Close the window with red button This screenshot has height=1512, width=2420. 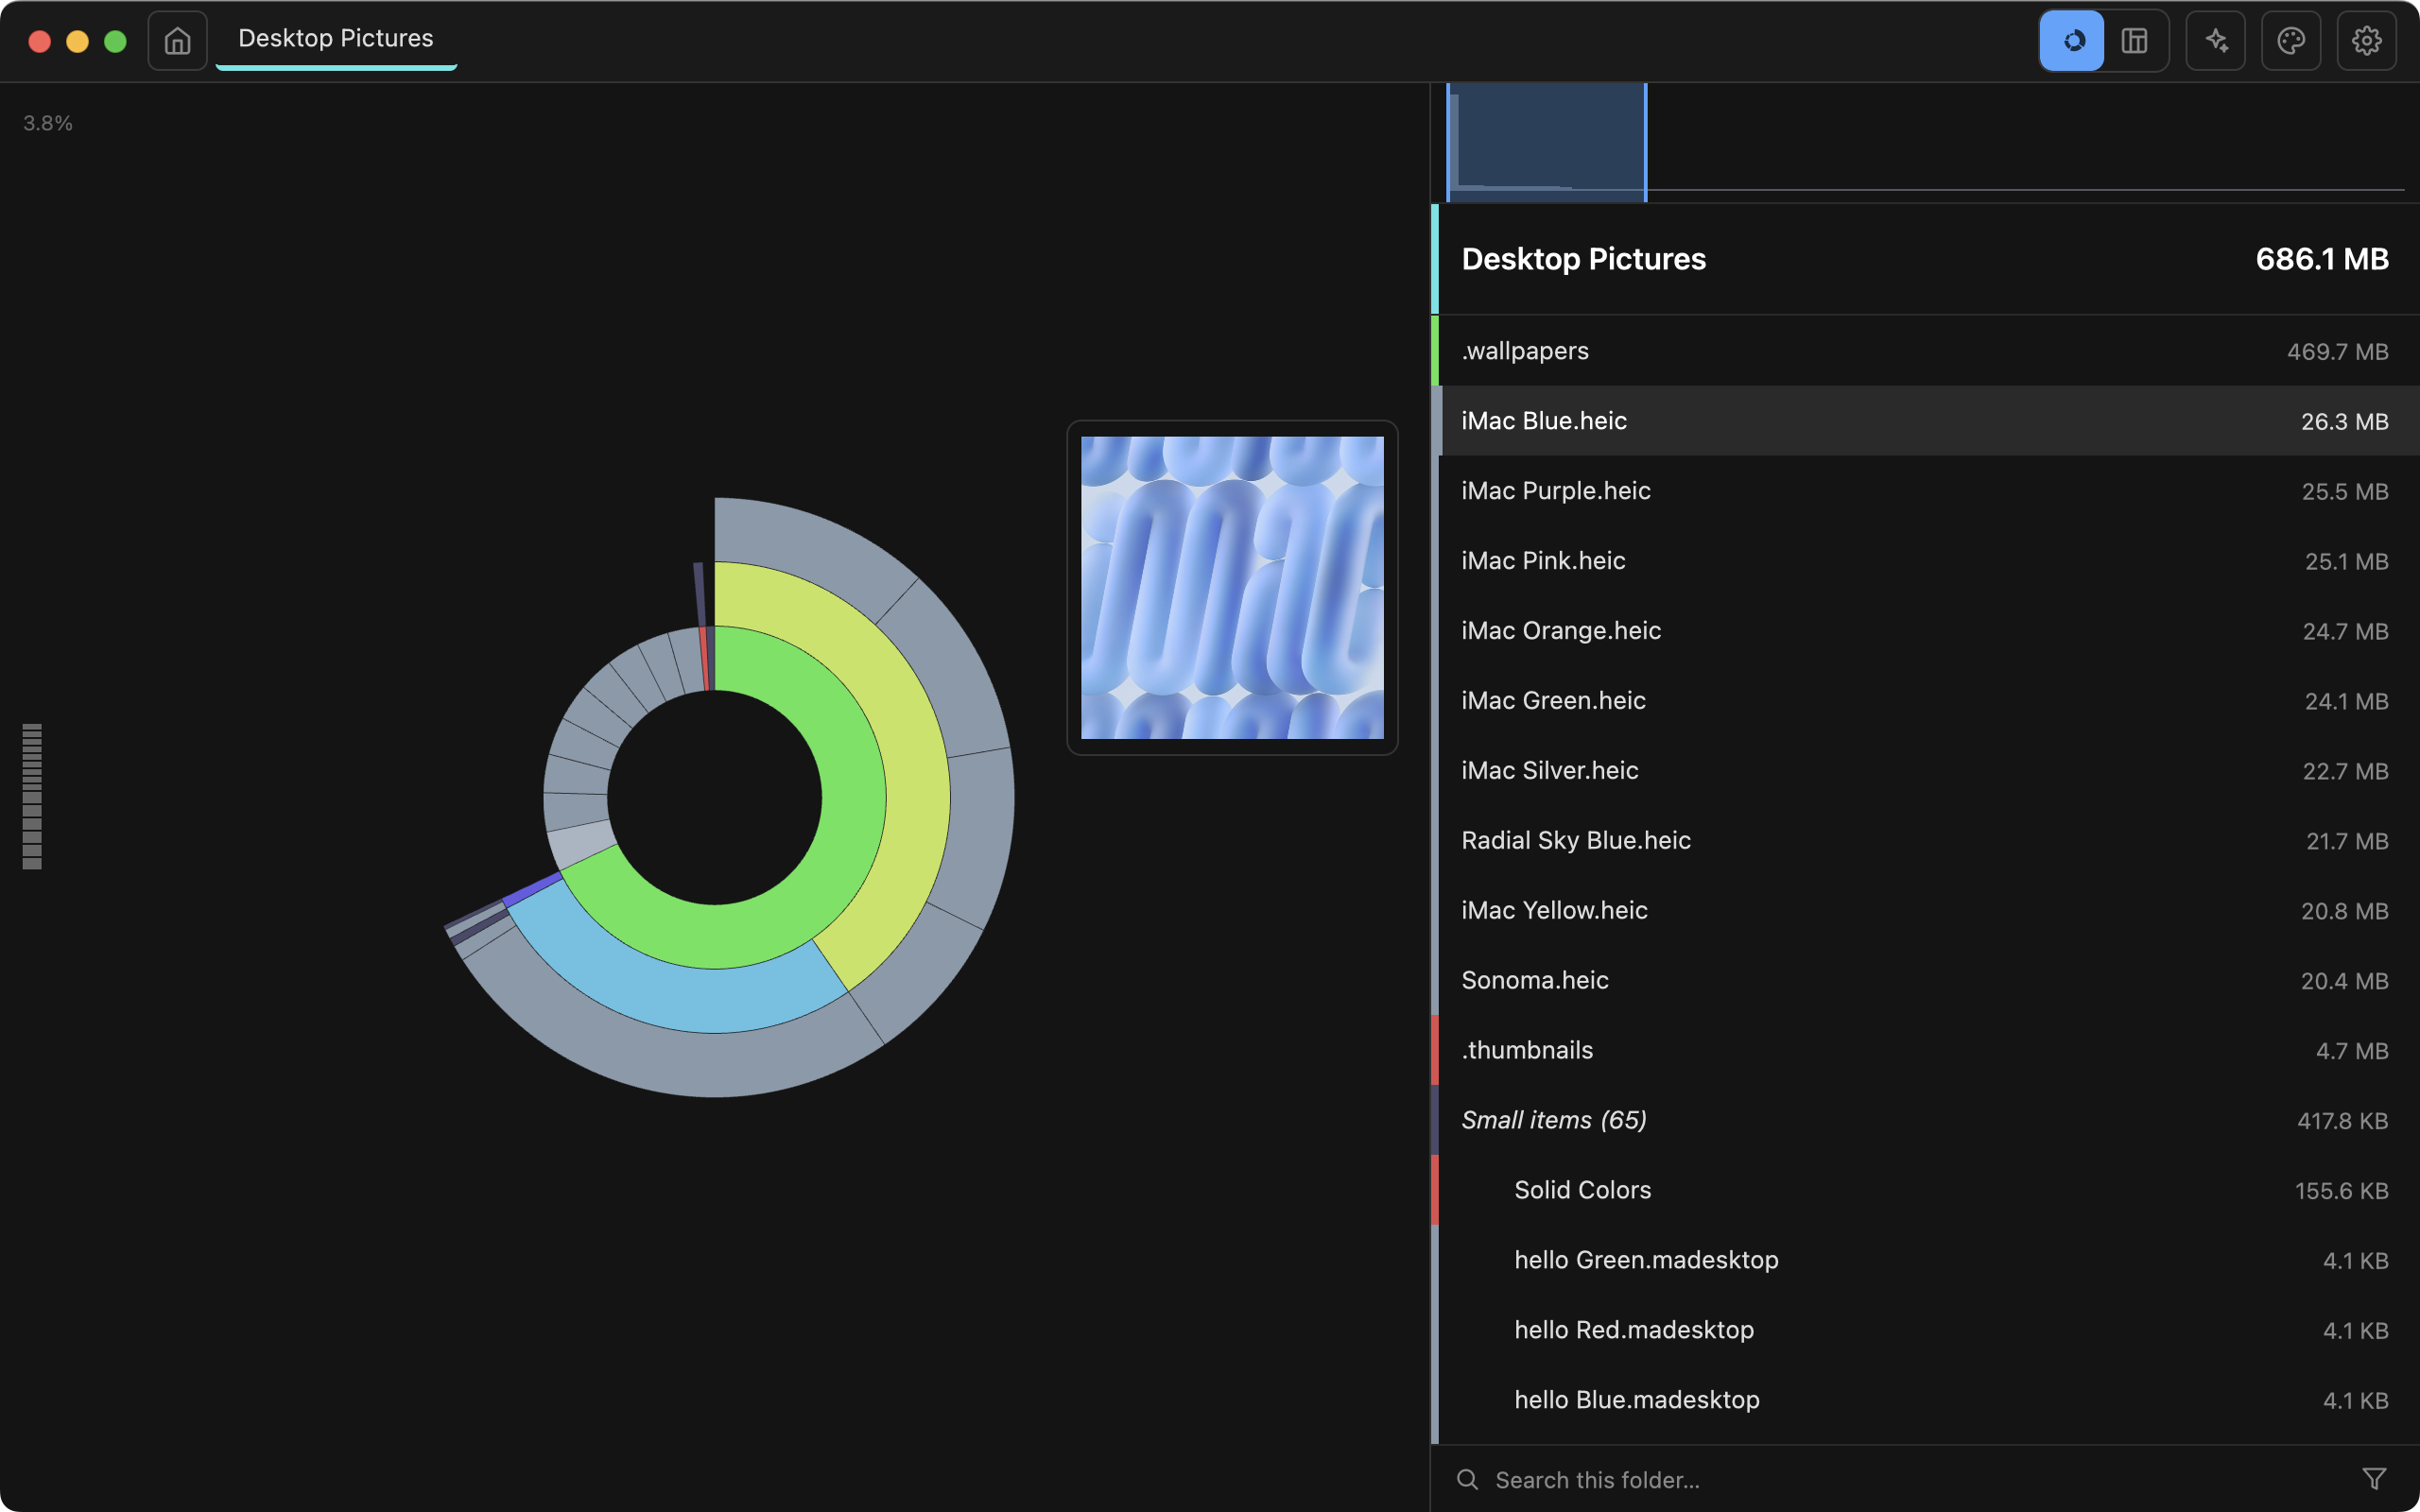40,41
